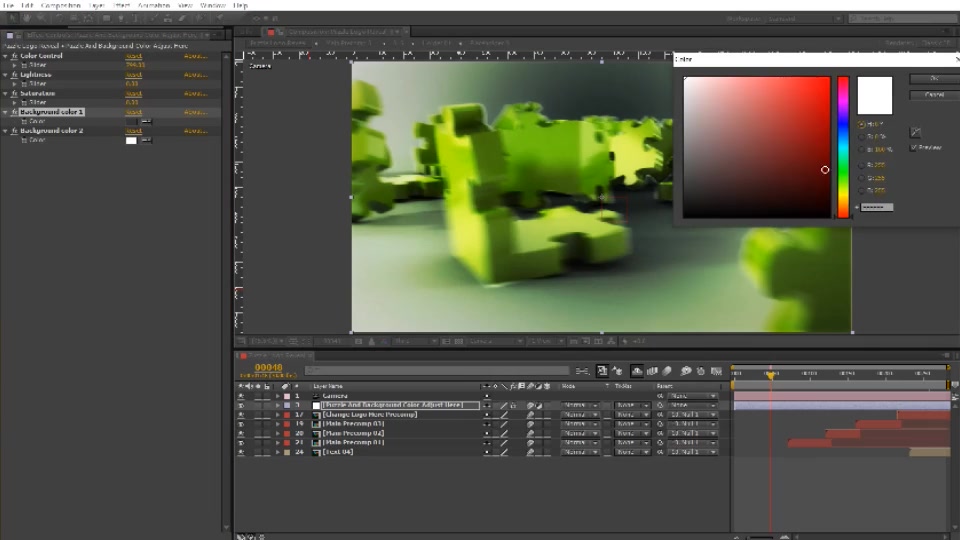Image resolution: width=960 pixels, height=540 pixels.
Task: Click the Background color 2 white swatch
Action: 131,140
